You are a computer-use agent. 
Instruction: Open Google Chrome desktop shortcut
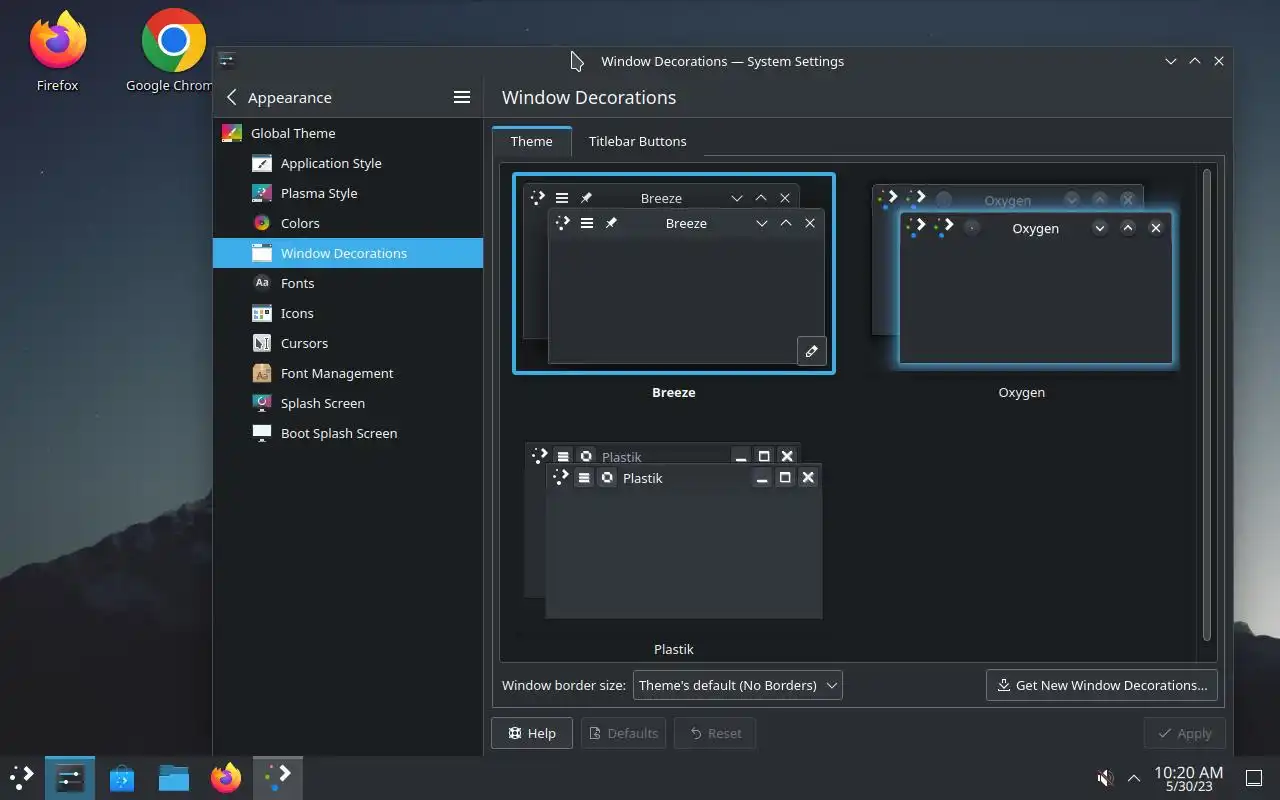172,52
